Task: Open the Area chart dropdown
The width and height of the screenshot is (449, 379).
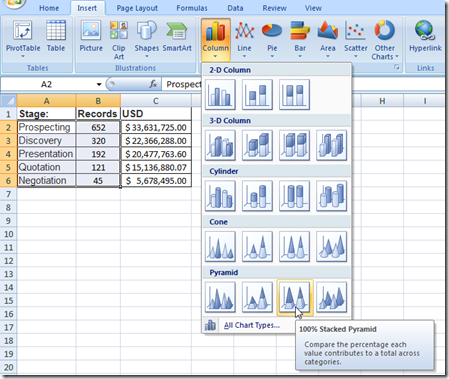Action: [x=328, y=39]
